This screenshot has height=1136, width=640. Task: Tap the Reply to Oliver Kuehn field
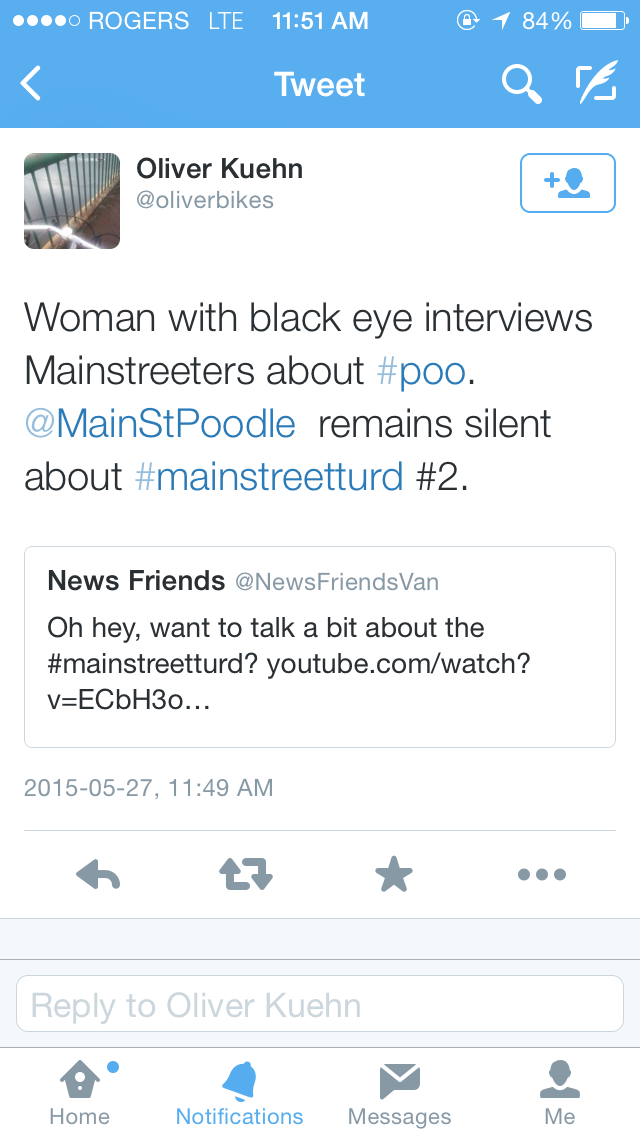pyautogui.click(x=319, y=1004)
